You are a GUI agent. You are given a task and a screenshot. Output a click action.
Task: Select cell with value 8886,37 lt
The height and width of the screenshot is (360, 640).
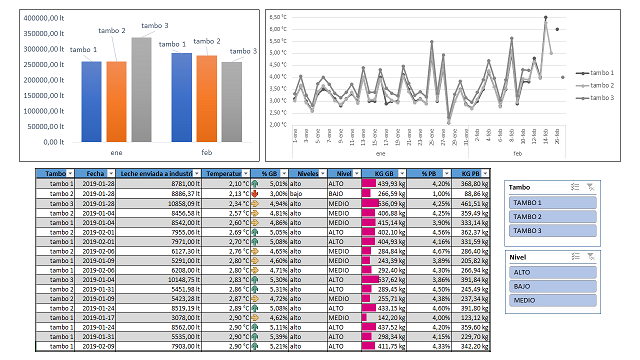[158, 193]
